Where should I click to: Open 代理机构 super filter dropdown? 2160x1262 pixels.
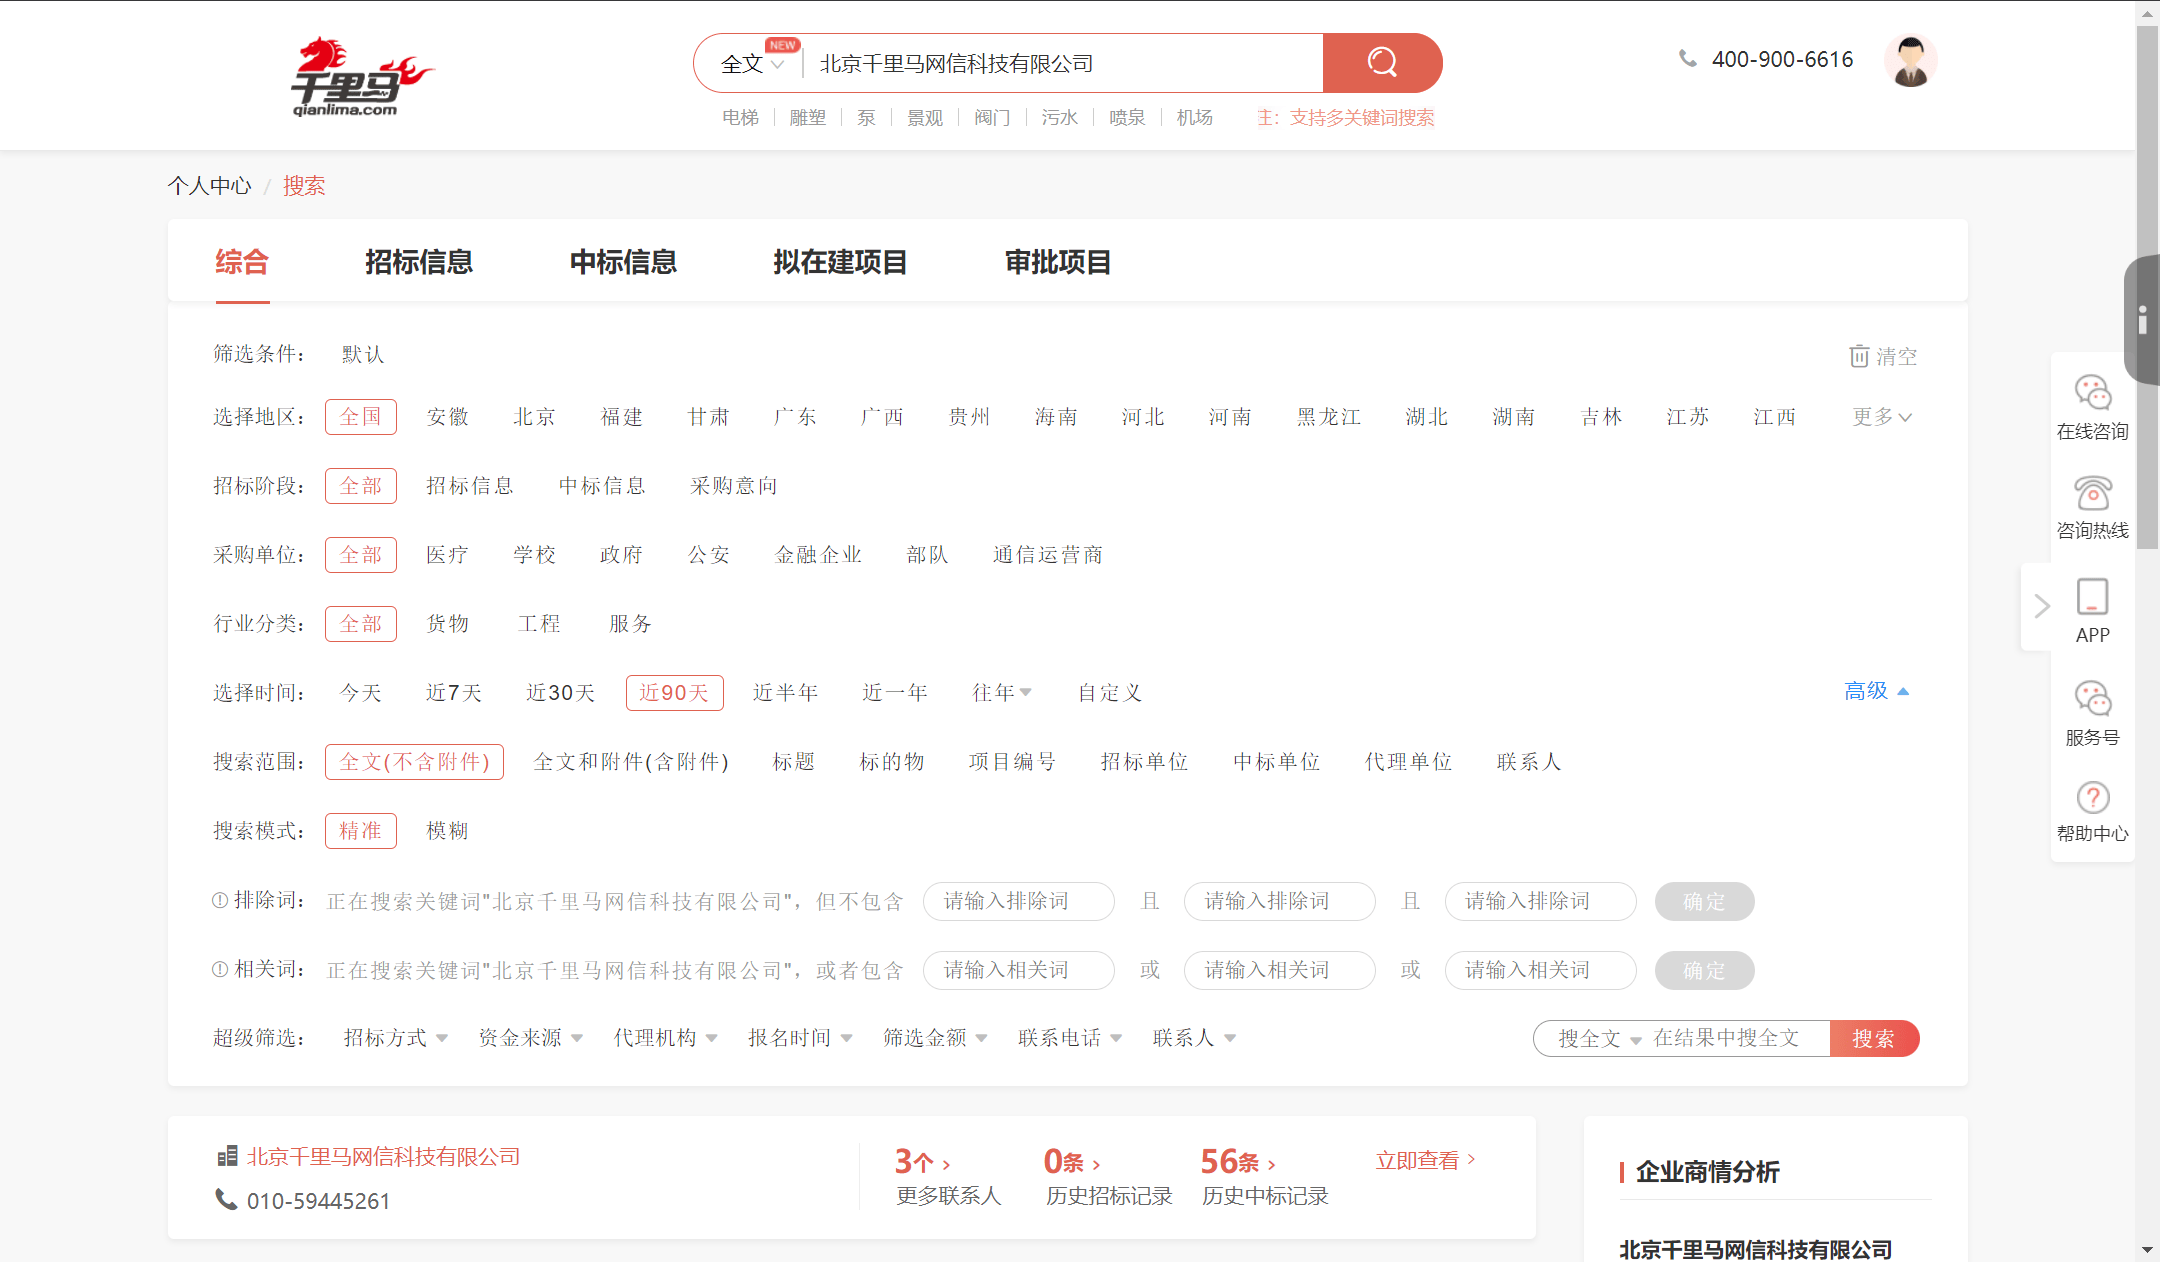(x=665, y=1038)
